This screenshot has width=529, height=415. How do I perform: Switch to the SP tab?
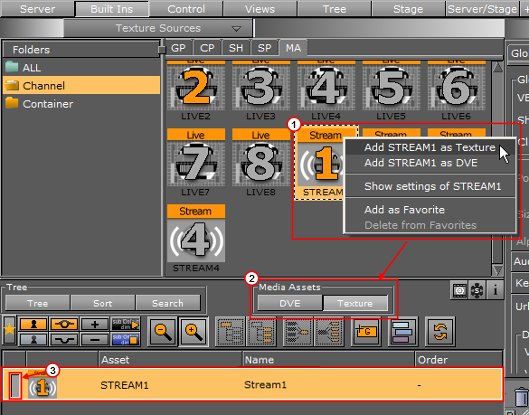264,48
